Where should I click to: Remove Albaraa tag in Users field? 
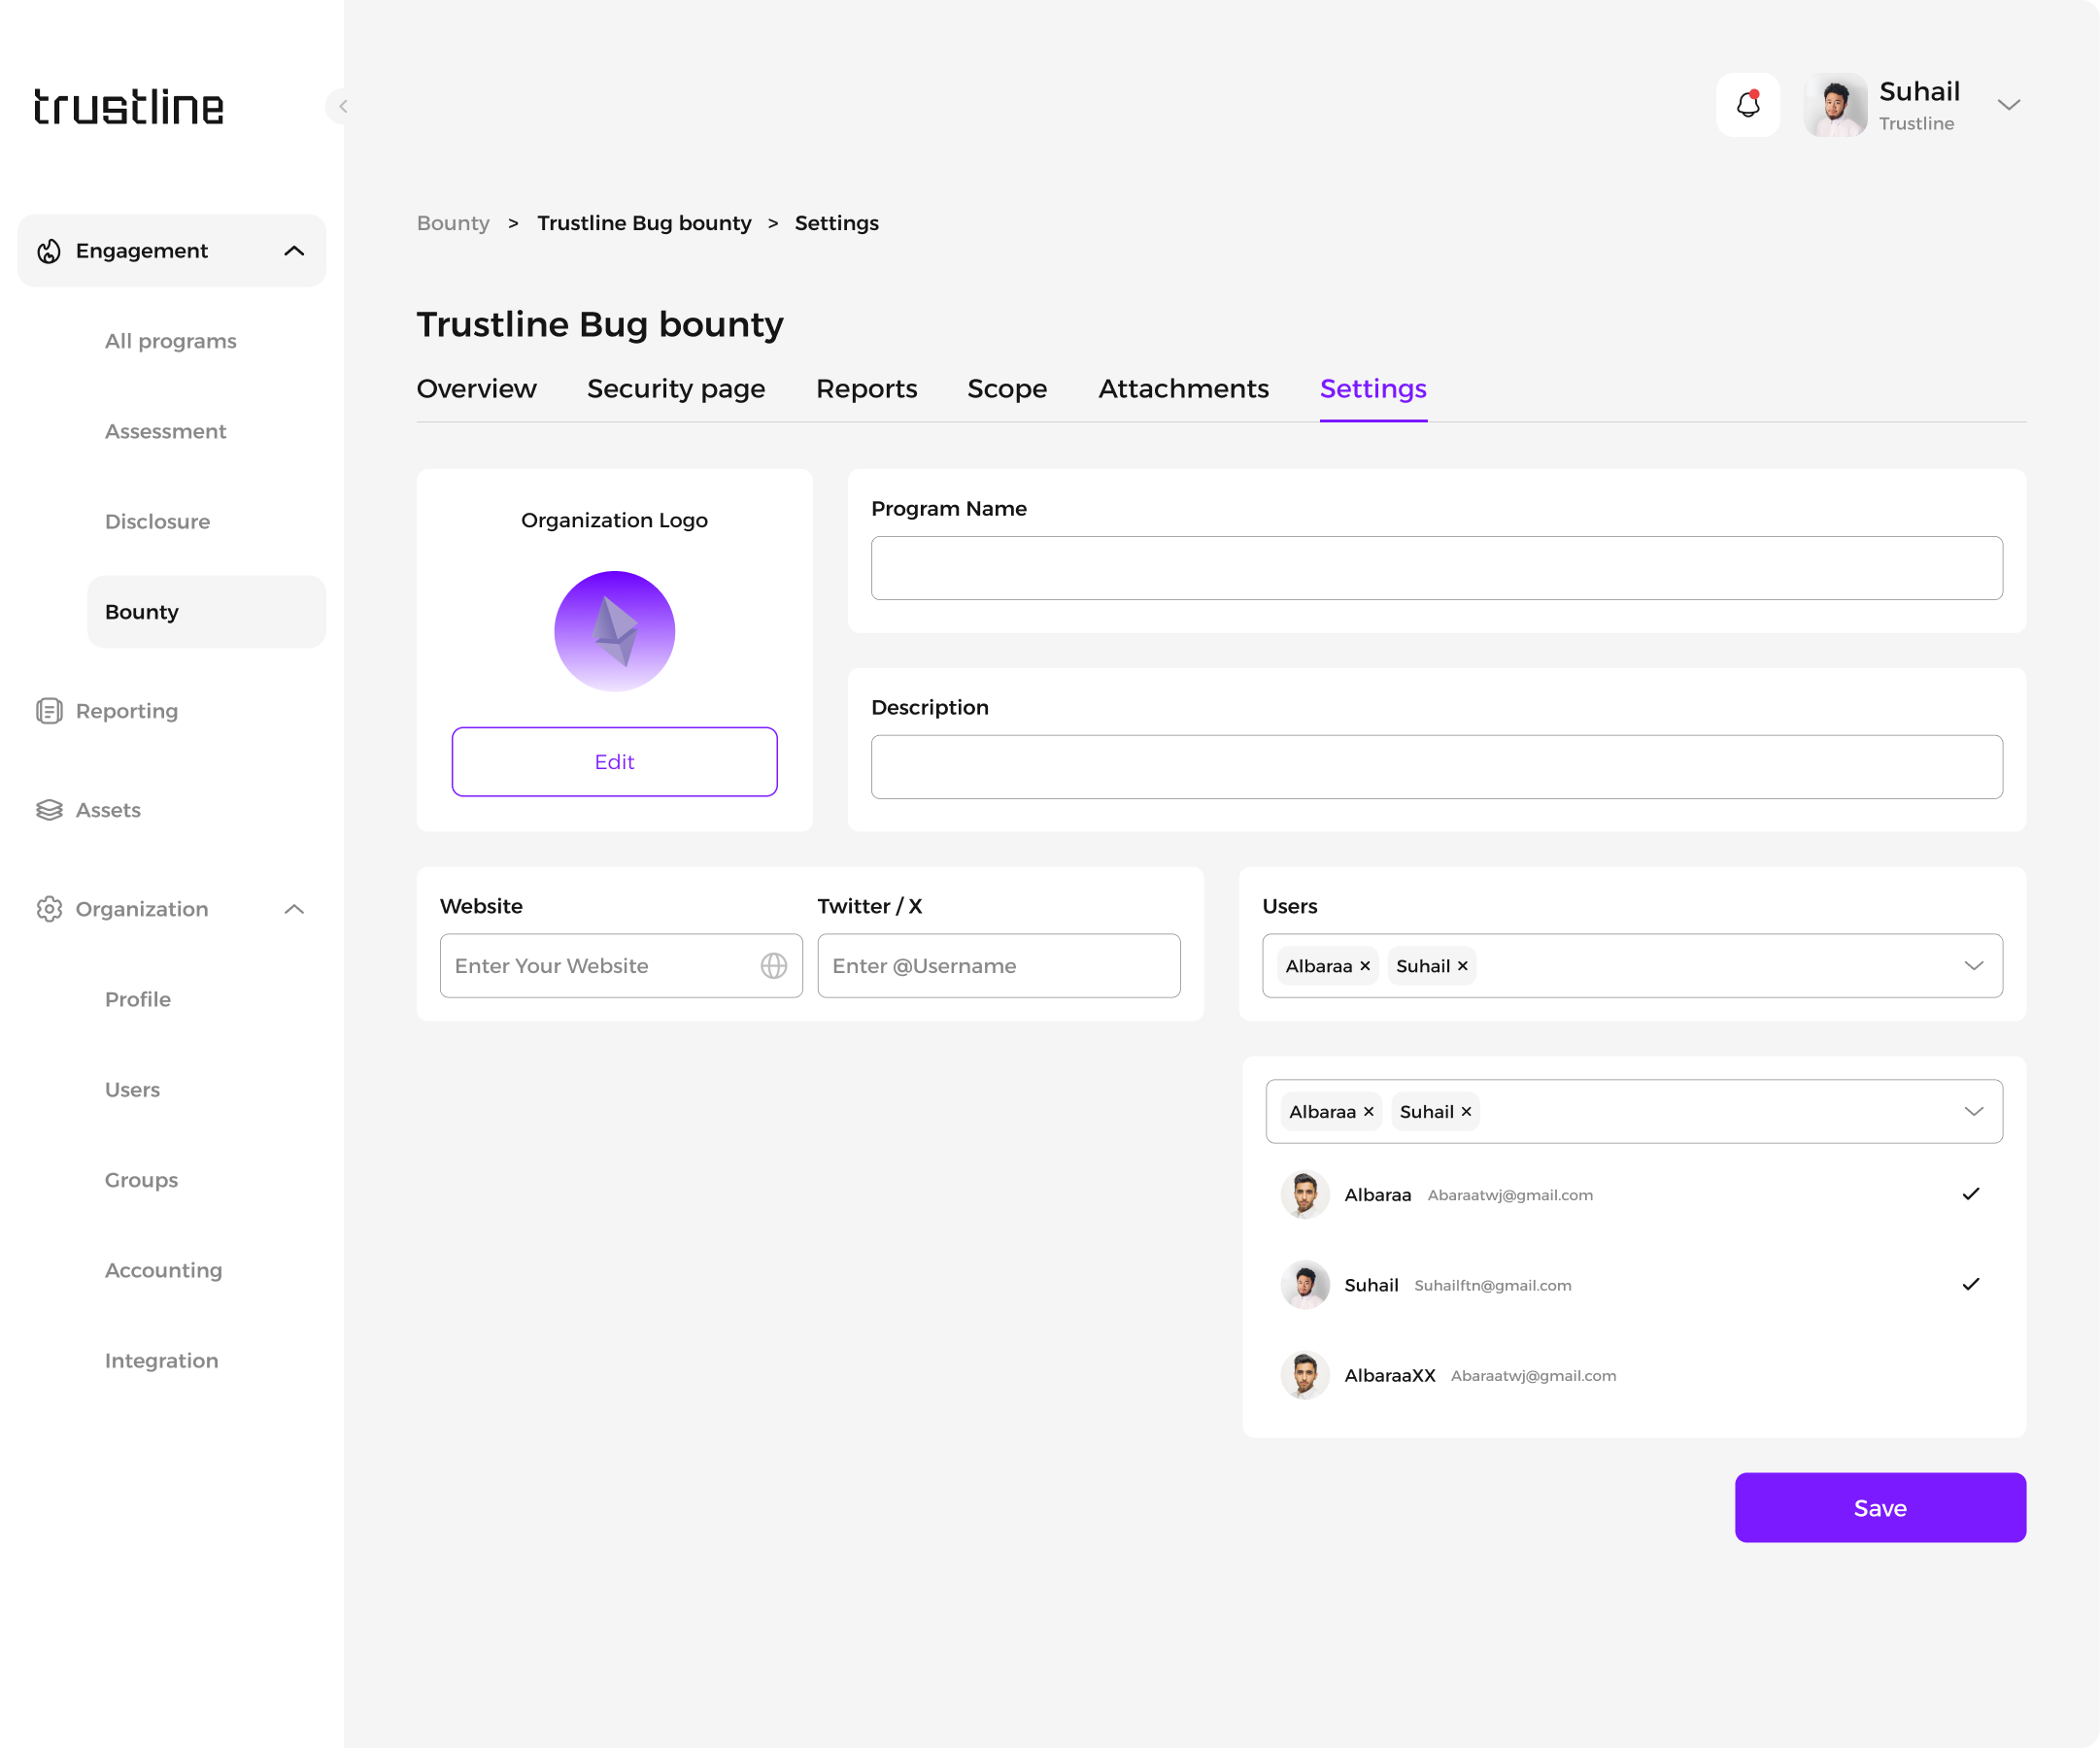pyautogui.click(x=1364, y=965)
